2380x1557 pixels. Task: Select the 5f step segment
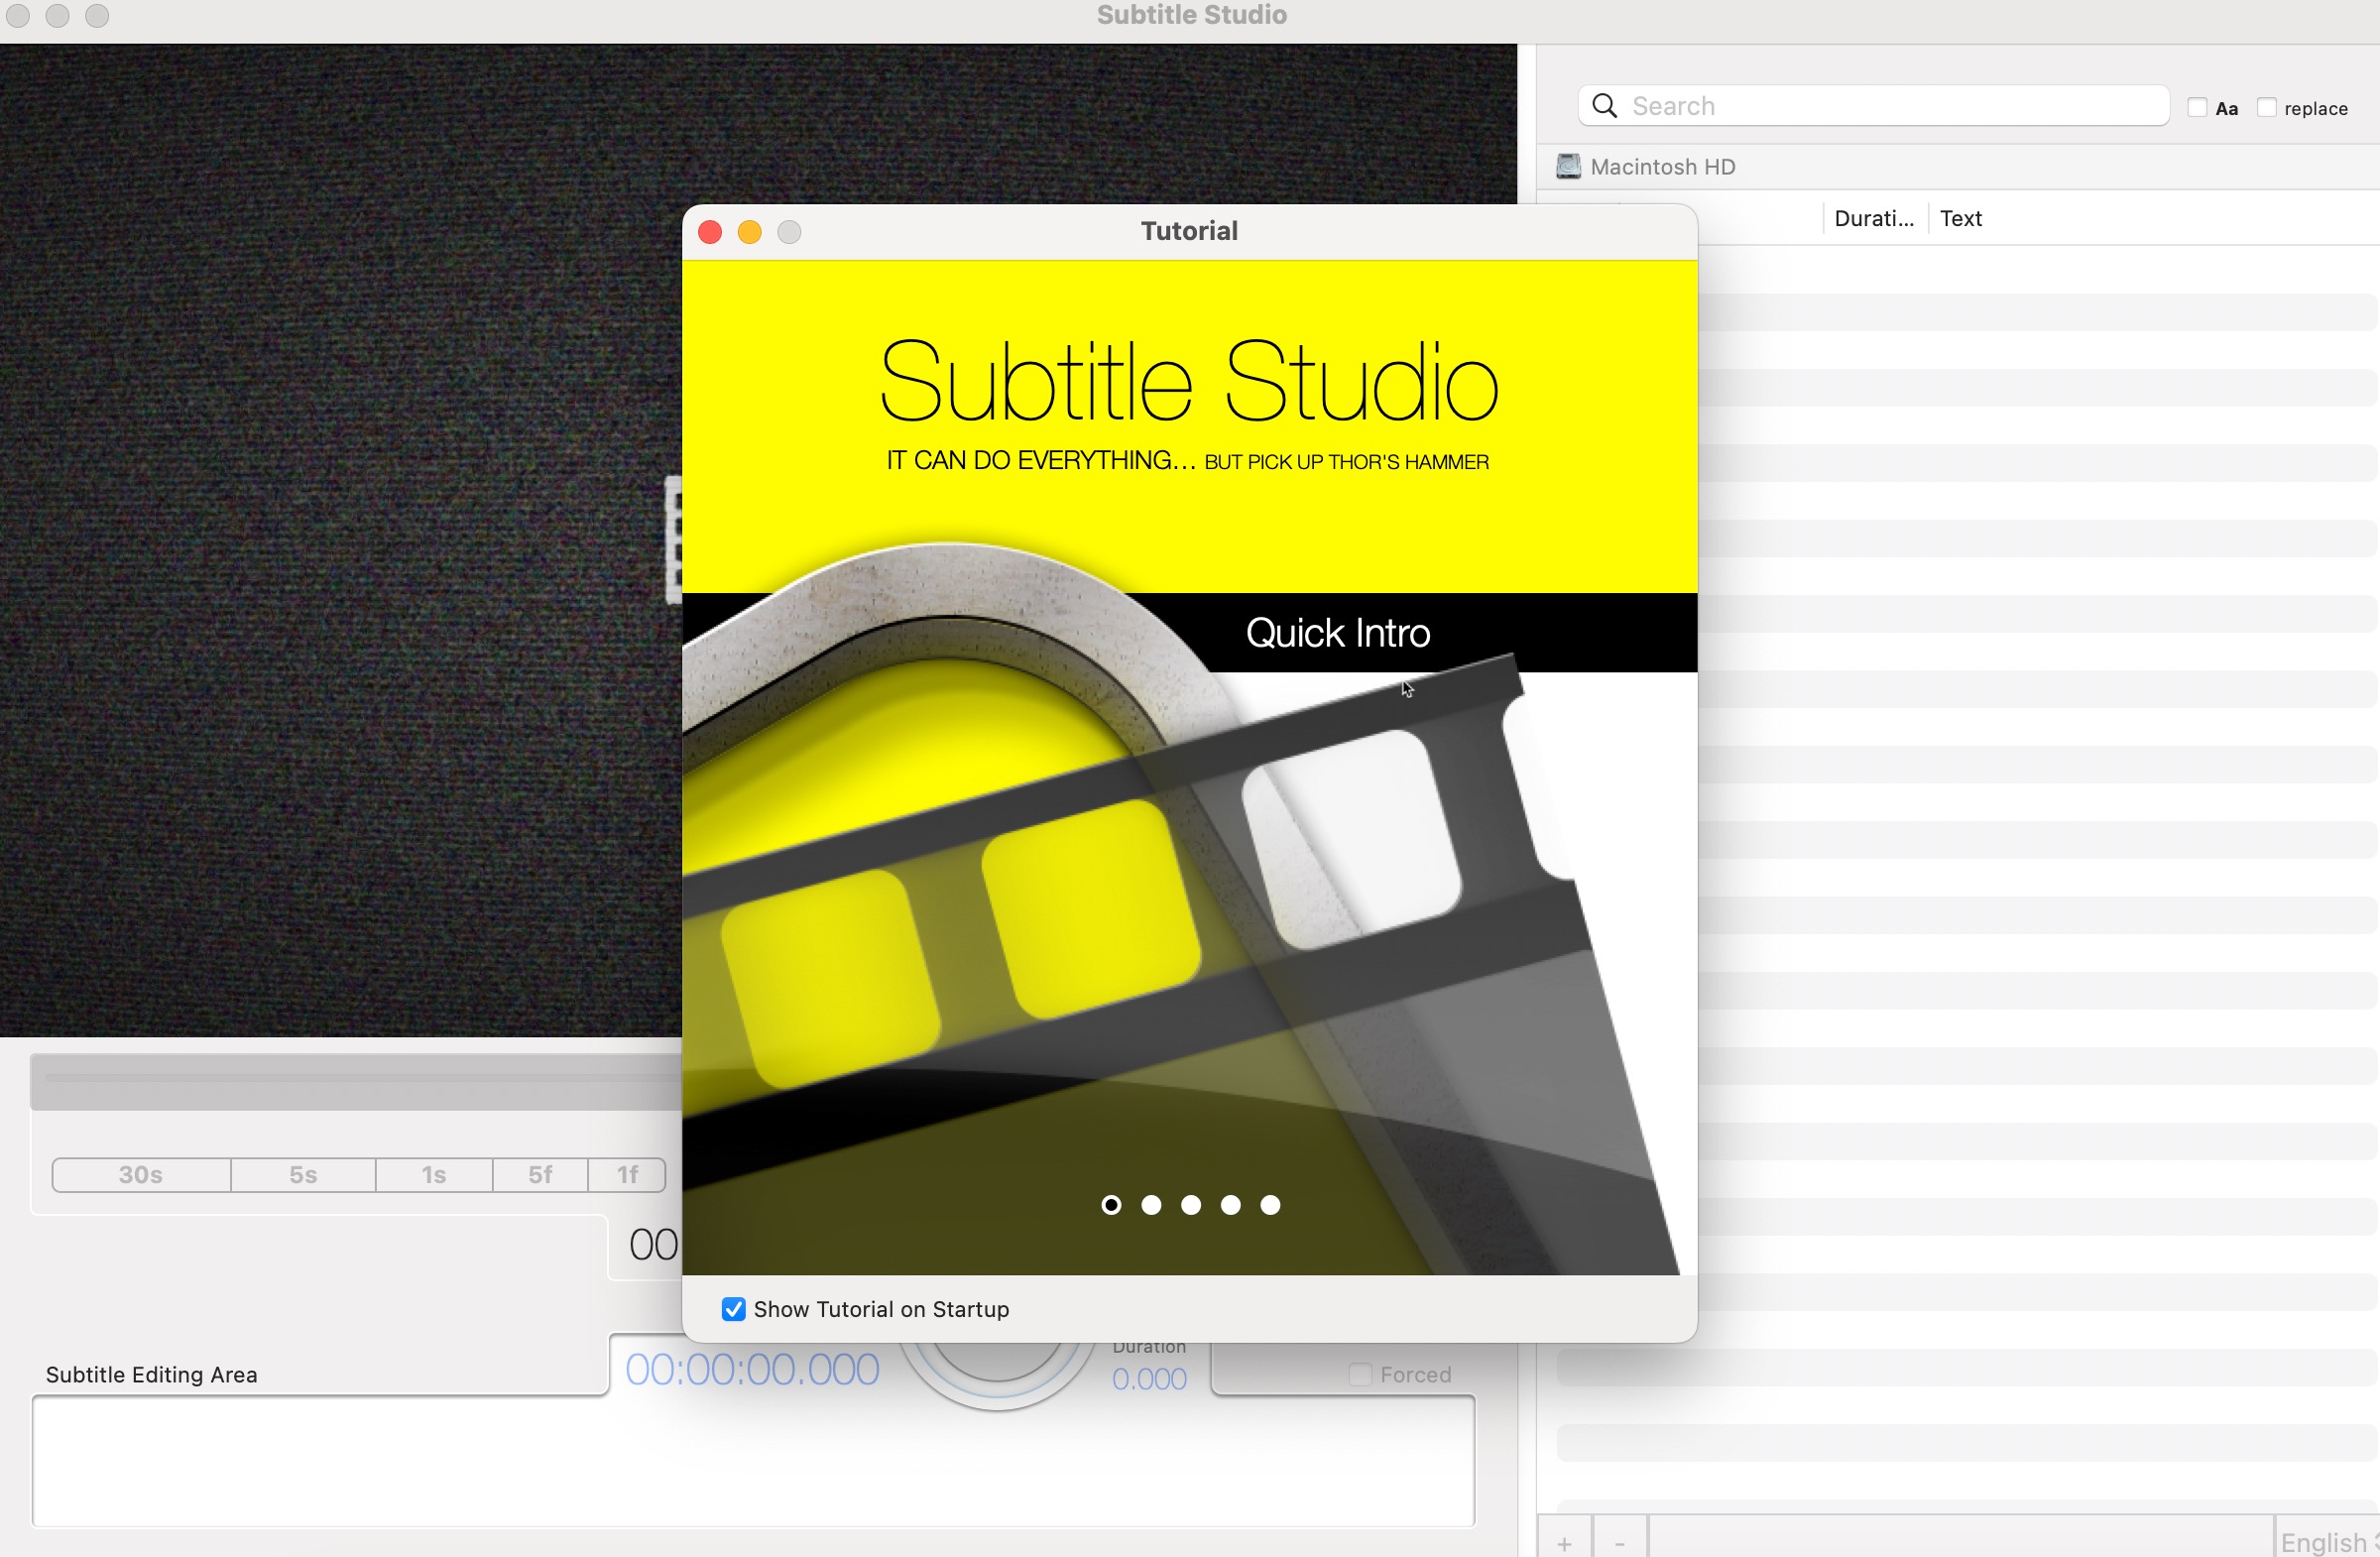point(540,1175)
